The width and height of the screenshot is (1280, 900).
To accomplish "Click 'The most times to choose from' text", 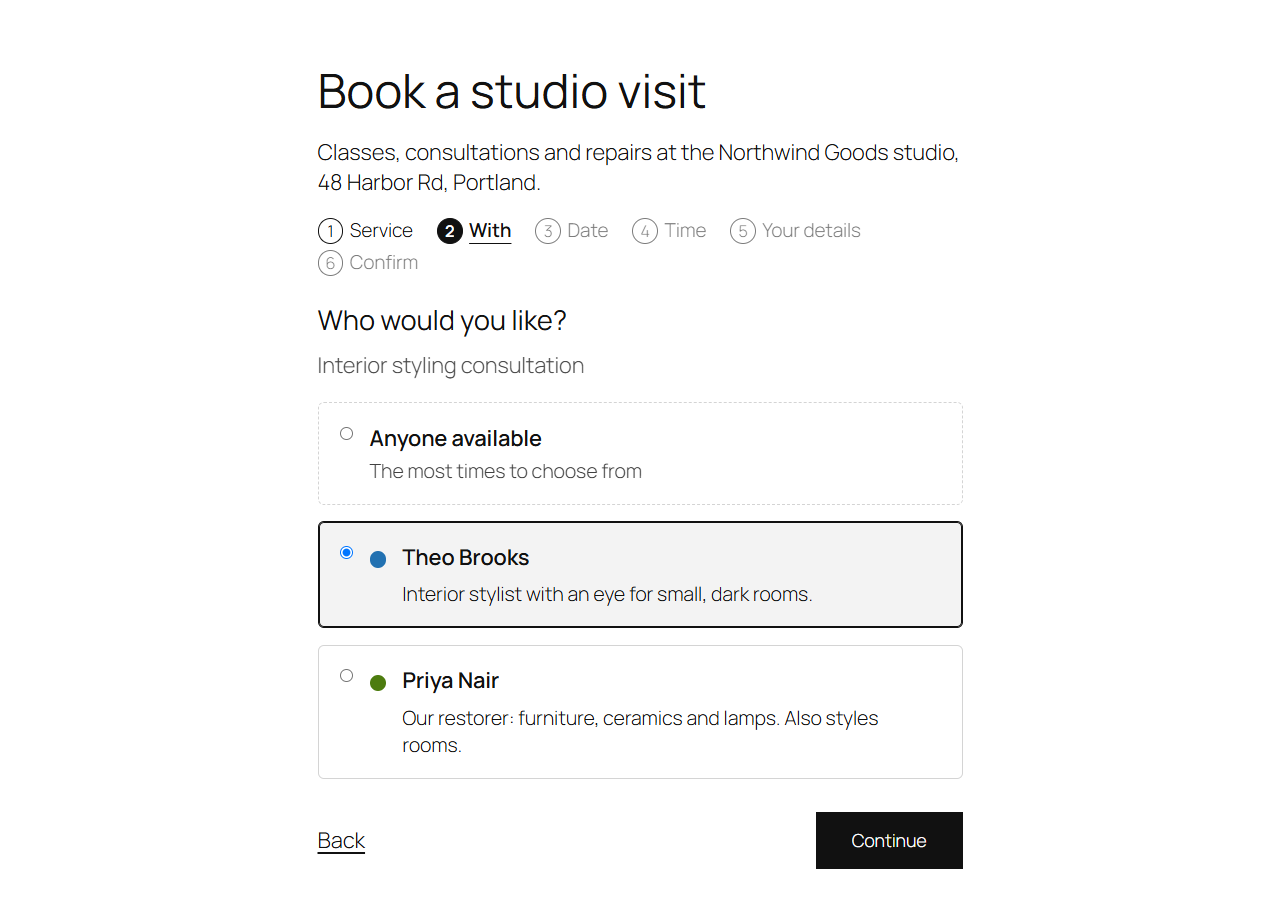I will point(506,471).
